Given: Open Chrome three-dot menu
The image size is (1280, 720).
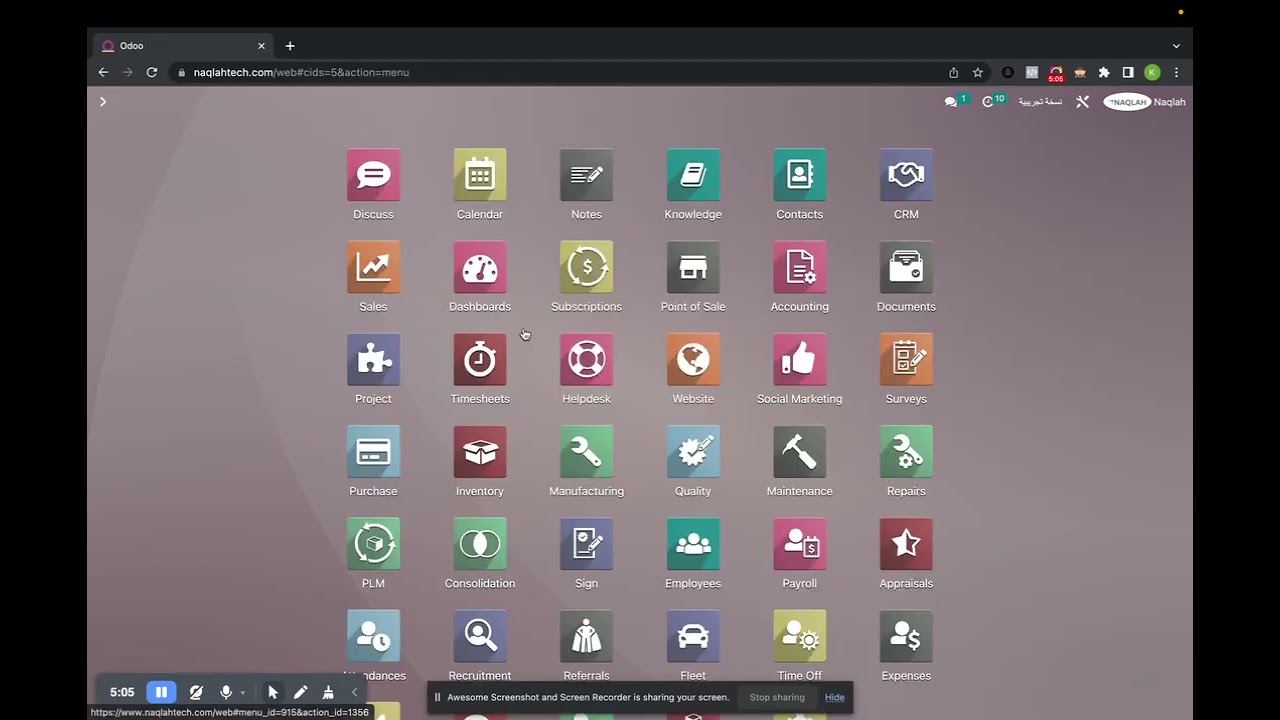Looking at the screenshot, I should coord(1176,72).
